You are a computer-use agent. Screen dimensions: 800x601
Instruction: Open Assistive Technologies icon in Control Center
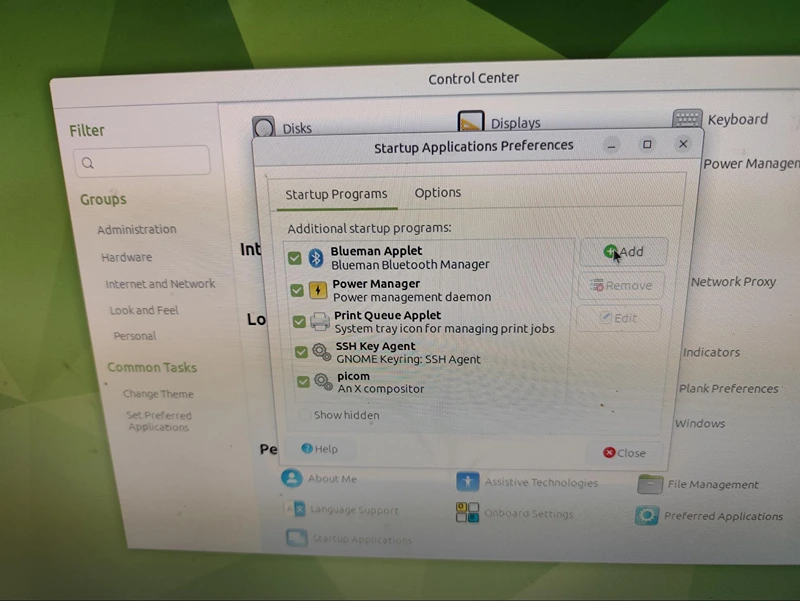pos(467,481)
